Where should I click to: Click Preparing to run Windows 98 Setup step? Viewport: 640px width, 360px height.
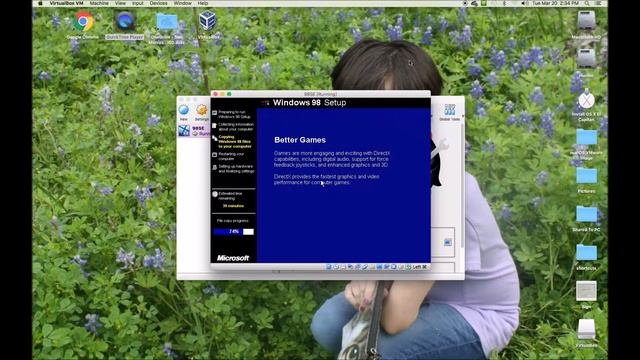231,114
